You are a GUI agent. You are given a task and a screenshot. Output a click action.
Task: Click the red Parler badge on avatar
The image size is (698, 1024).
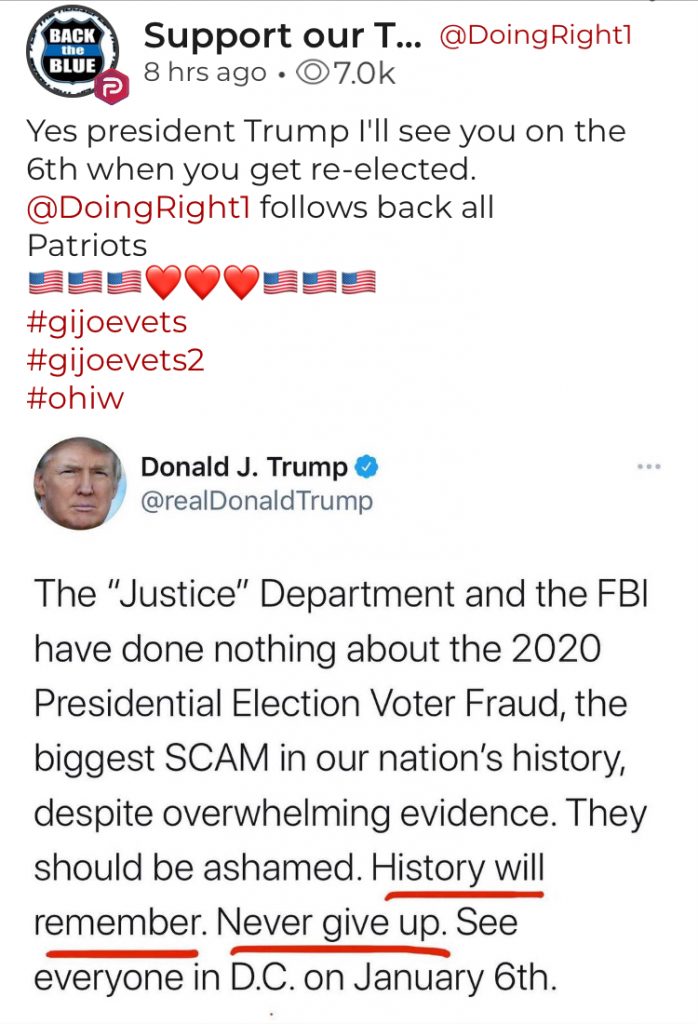point(109,88)
